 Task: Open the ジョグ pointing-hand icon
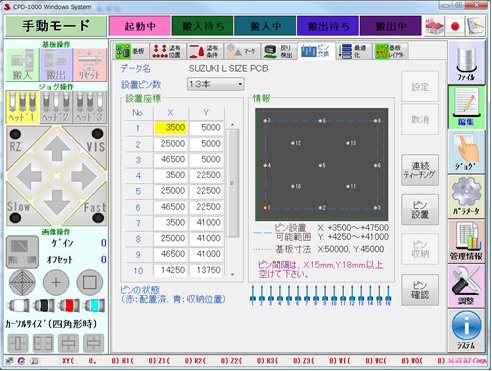(466, 152)
